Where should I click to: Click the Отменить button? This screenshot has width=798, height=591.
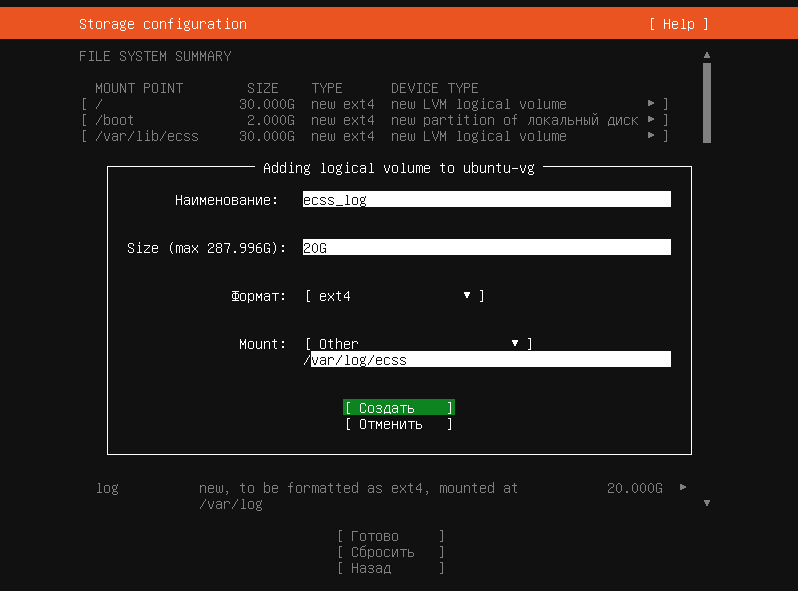[398, 424]
